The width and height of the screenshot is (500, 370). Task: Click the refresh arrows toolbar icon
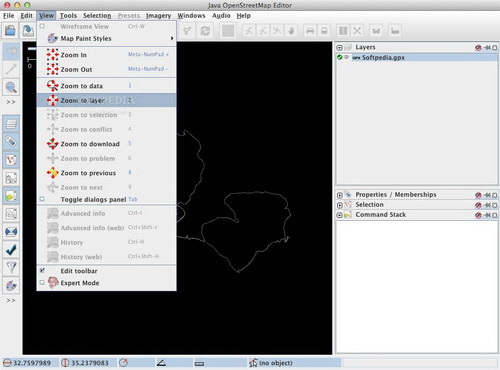pos(205,31)
